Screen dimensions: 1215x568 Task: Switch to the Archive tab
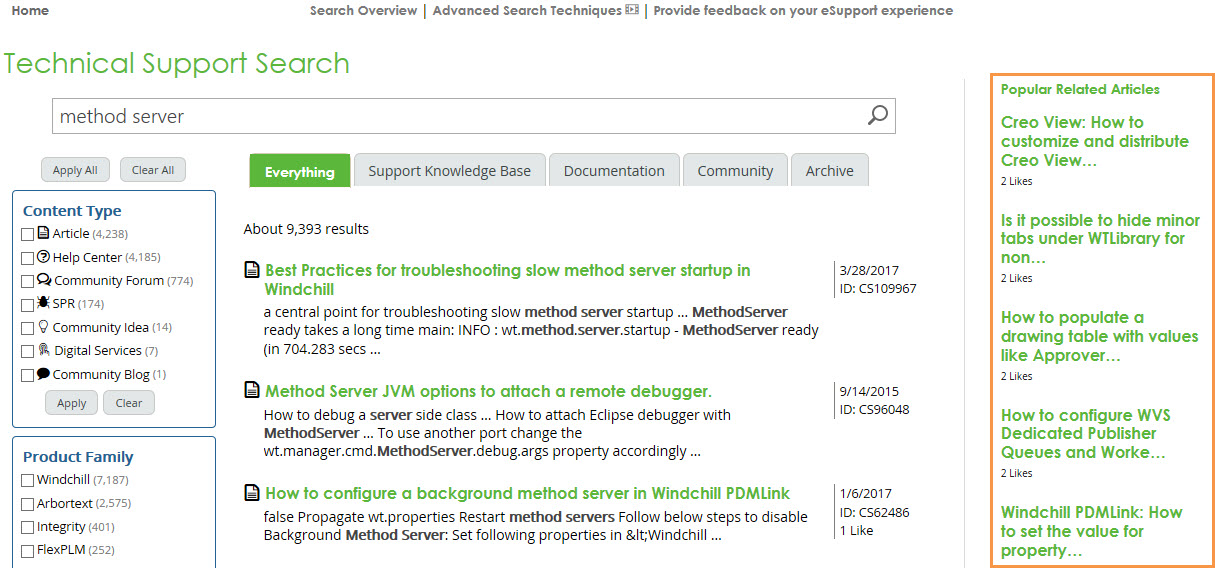click(830, 170)
